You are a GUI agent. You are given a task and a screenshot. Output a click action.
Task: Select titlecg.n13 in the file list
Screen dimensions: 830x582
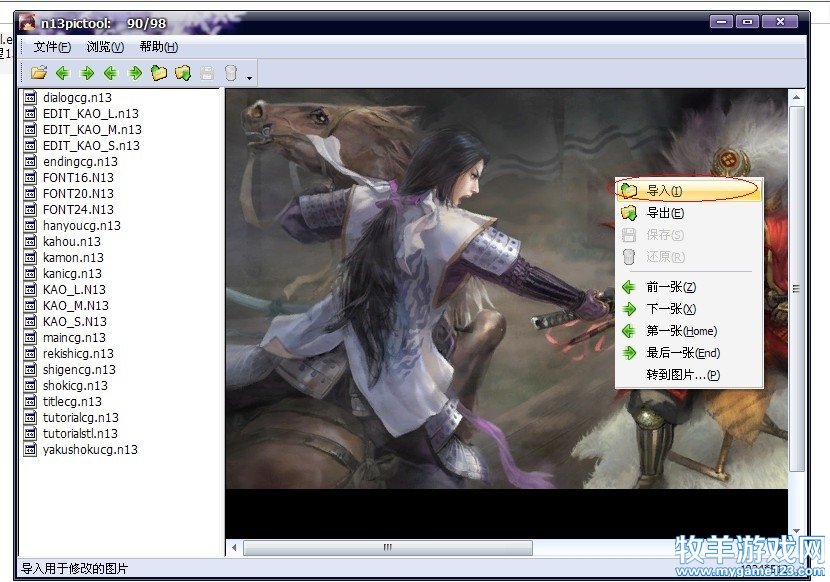[x=72, y=401]
